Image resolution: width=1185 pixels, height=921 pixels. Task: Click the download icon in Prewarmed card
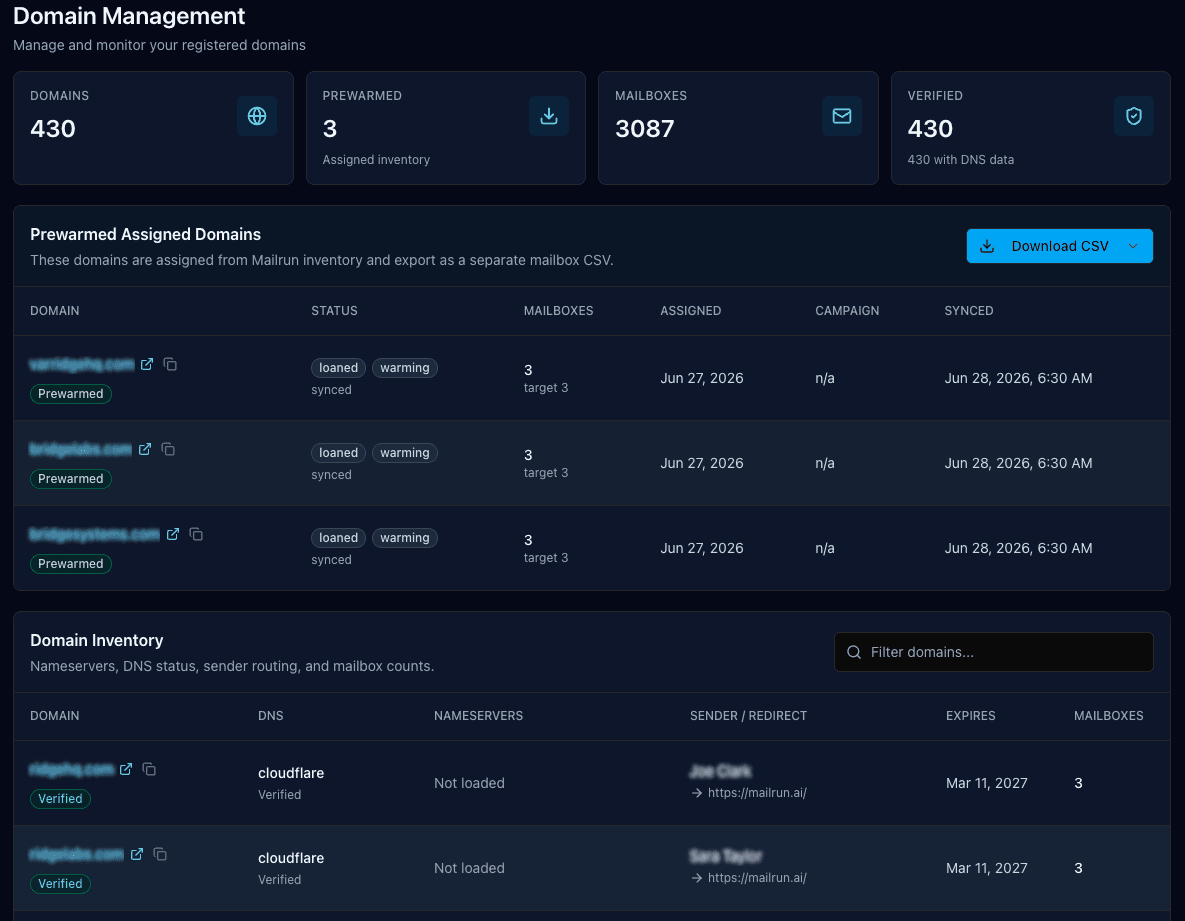[549, 116]
